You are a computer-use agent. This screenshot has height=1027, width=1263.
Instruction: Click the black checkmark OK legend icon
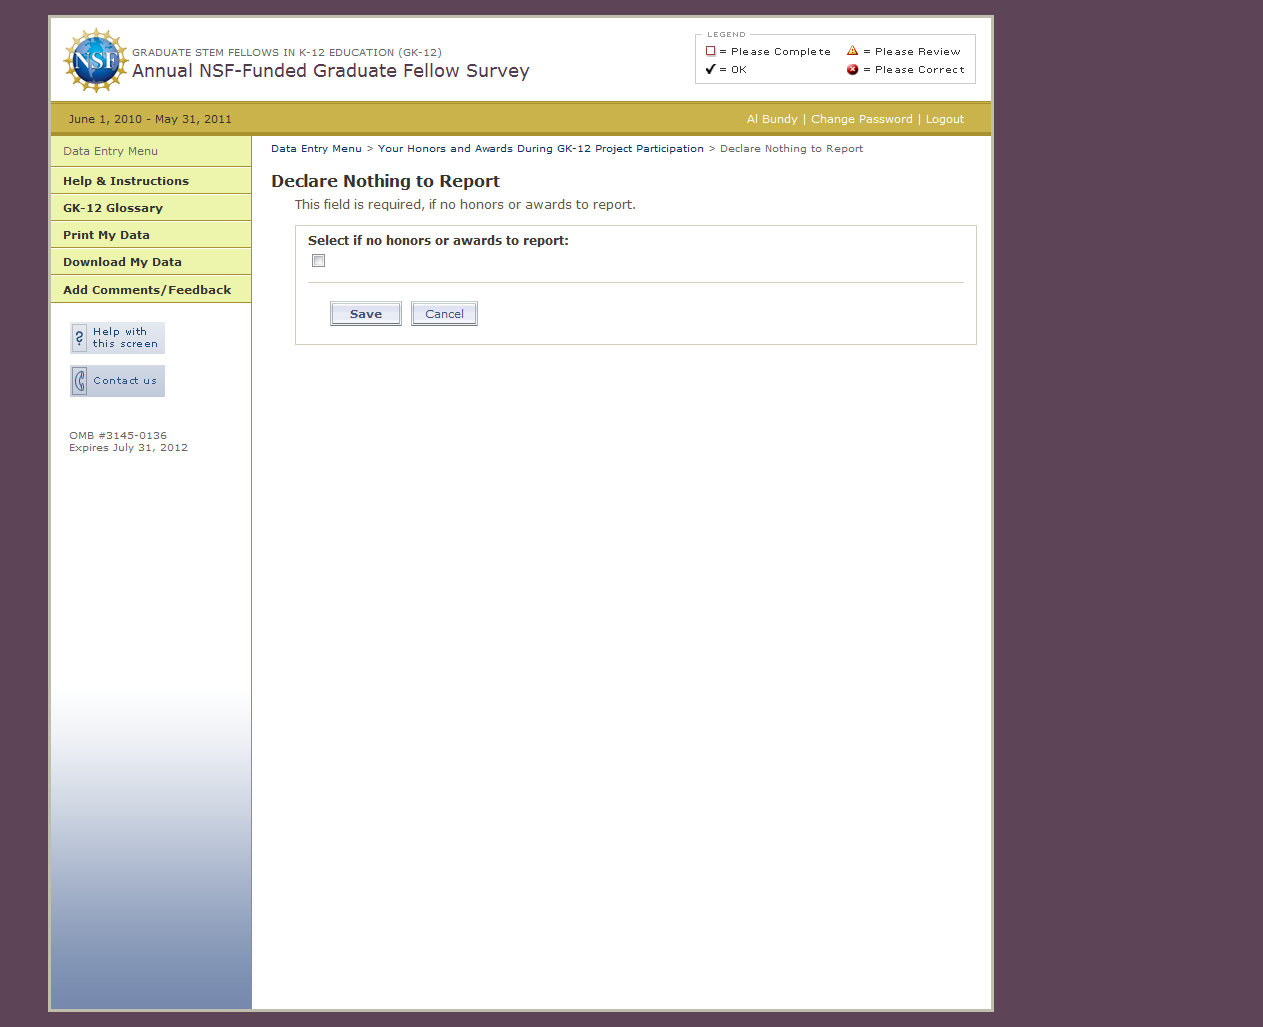(x=710, y=69)
